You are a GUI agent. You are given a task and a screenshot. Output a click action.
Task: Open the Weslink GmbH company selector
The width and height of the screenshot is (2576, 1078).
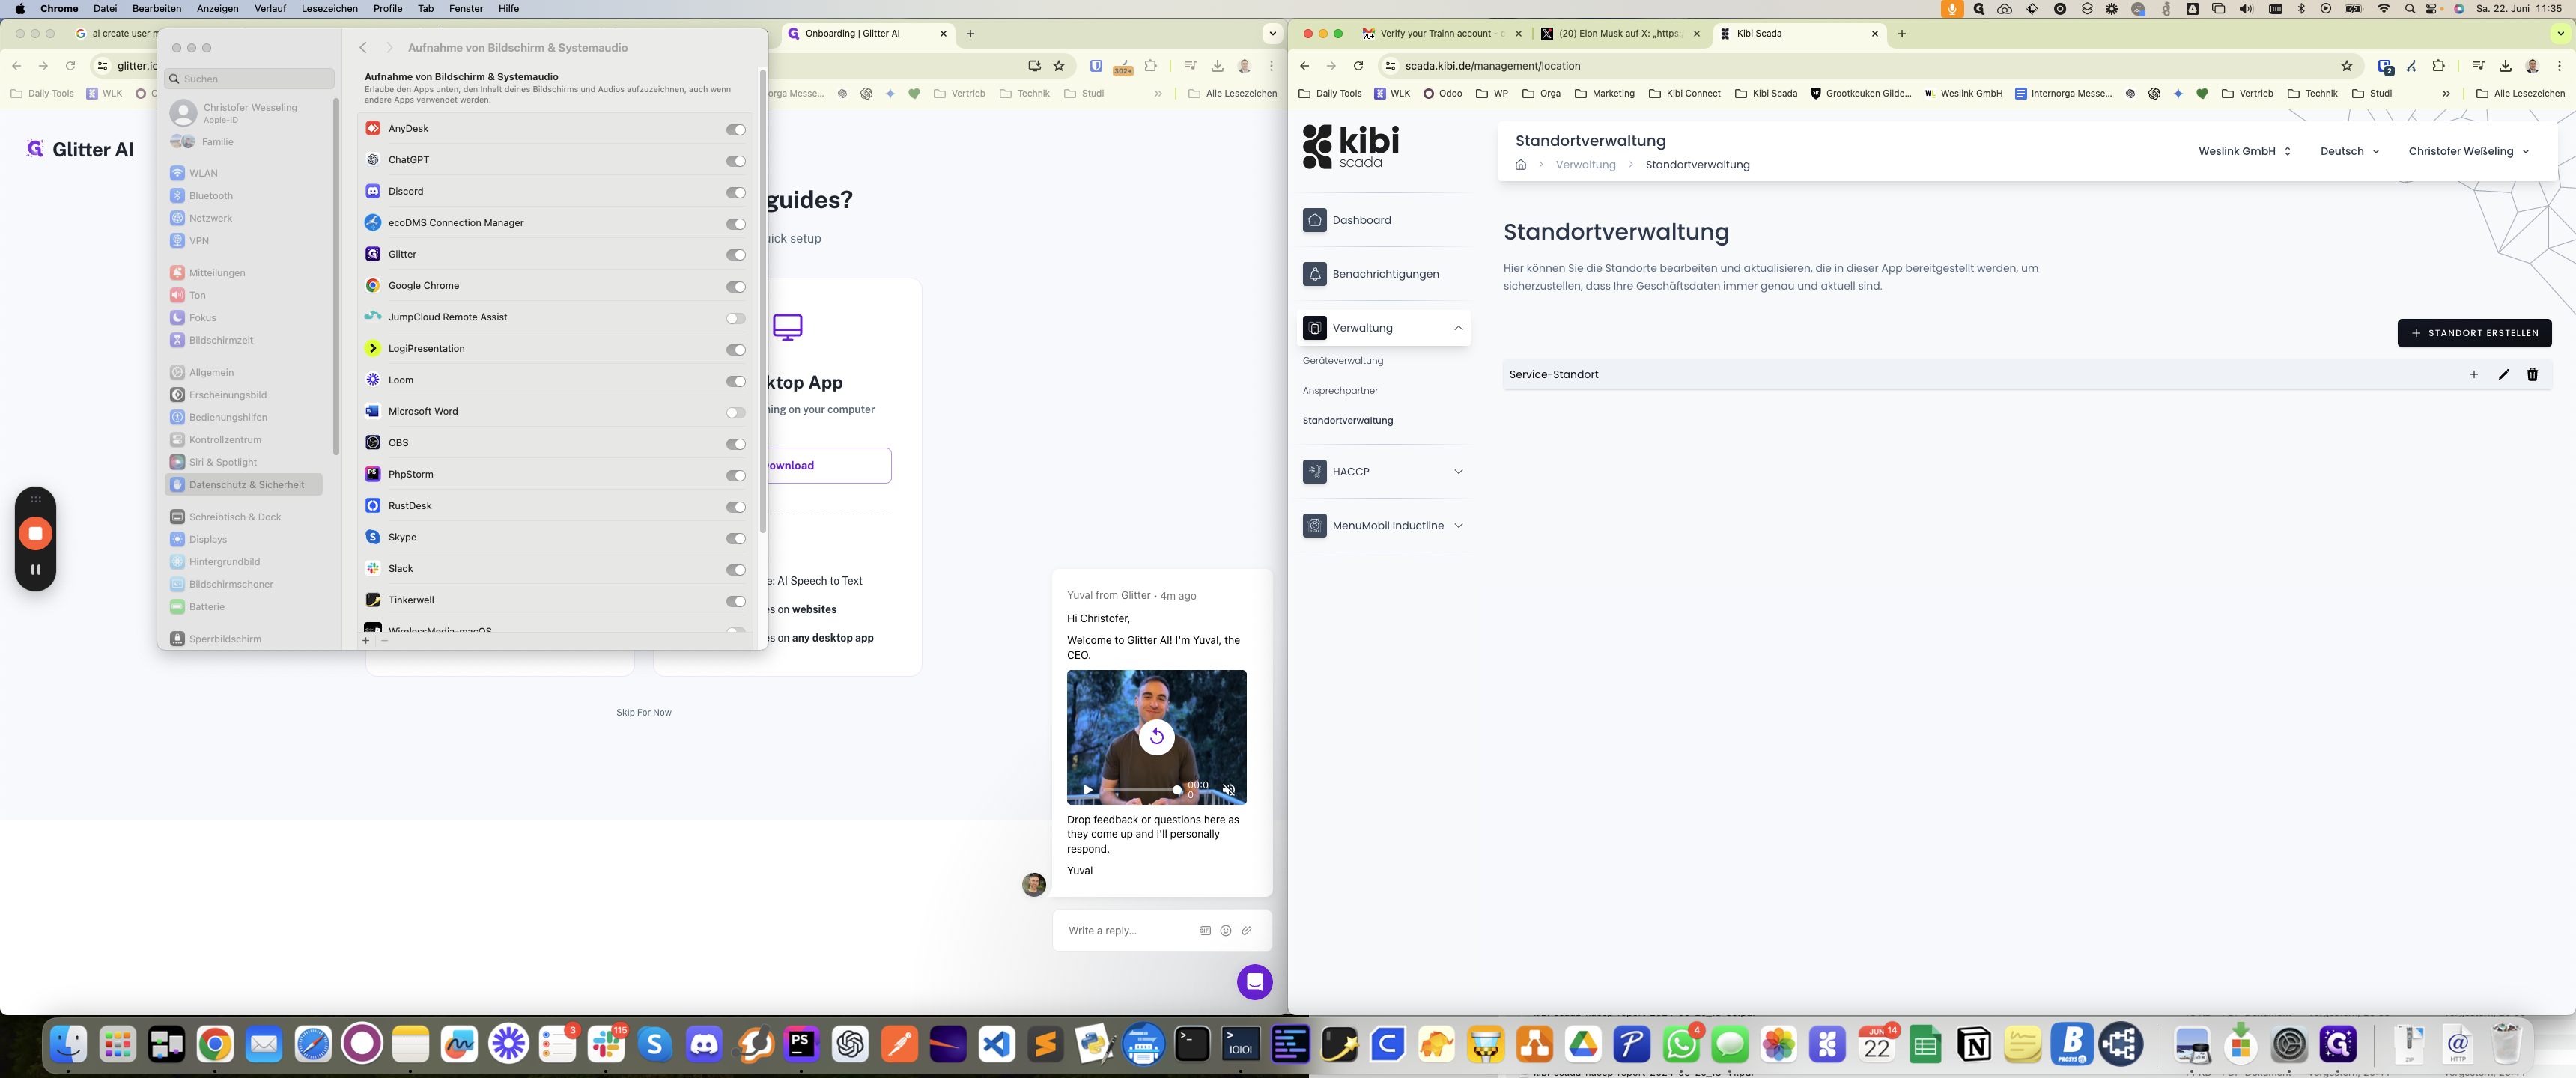click(x=2244, y=151)
